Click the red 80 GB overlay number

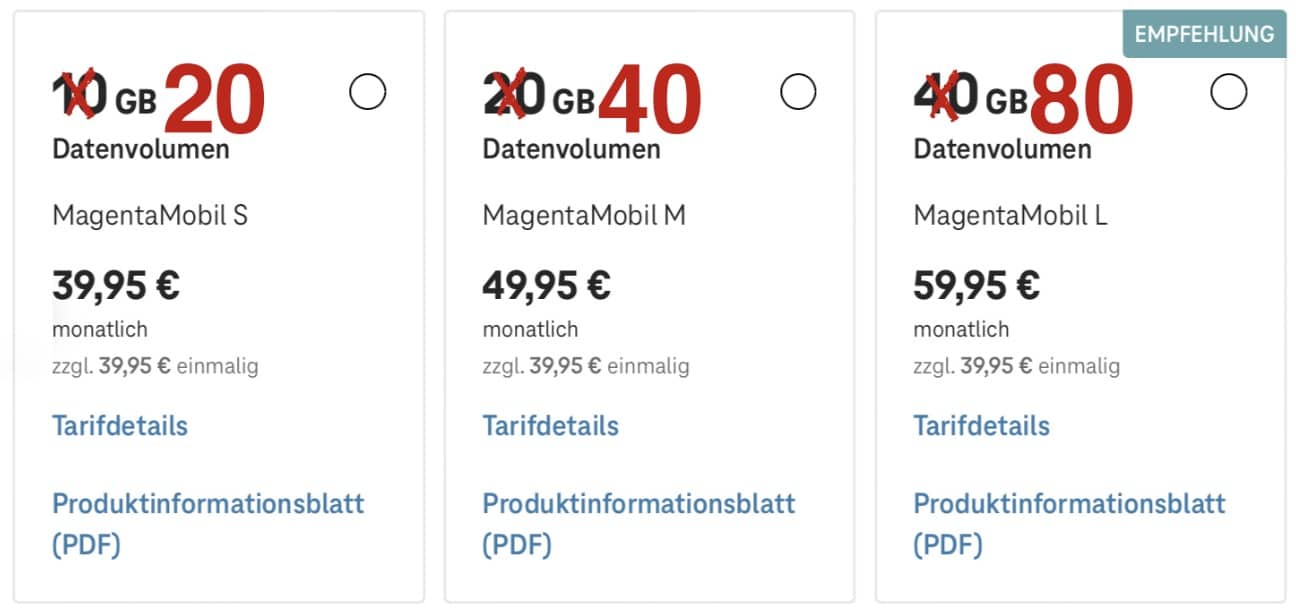[1081, 99]
